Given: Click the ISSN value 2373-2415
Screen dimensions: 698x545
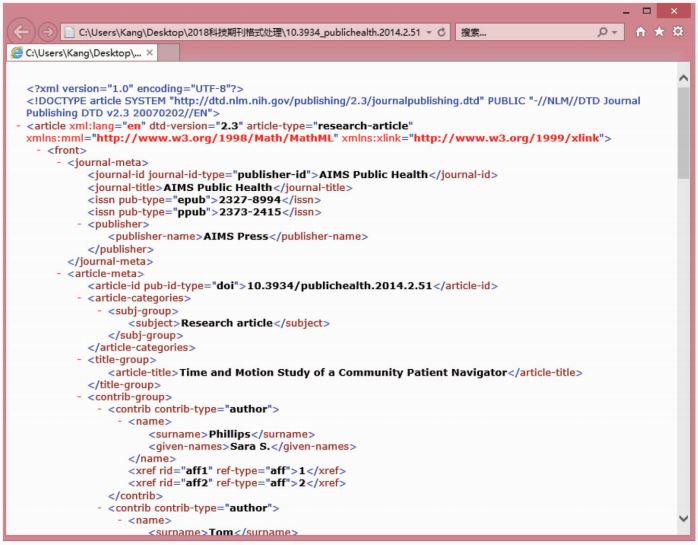Looking at the screenshot, I should 250,212.
